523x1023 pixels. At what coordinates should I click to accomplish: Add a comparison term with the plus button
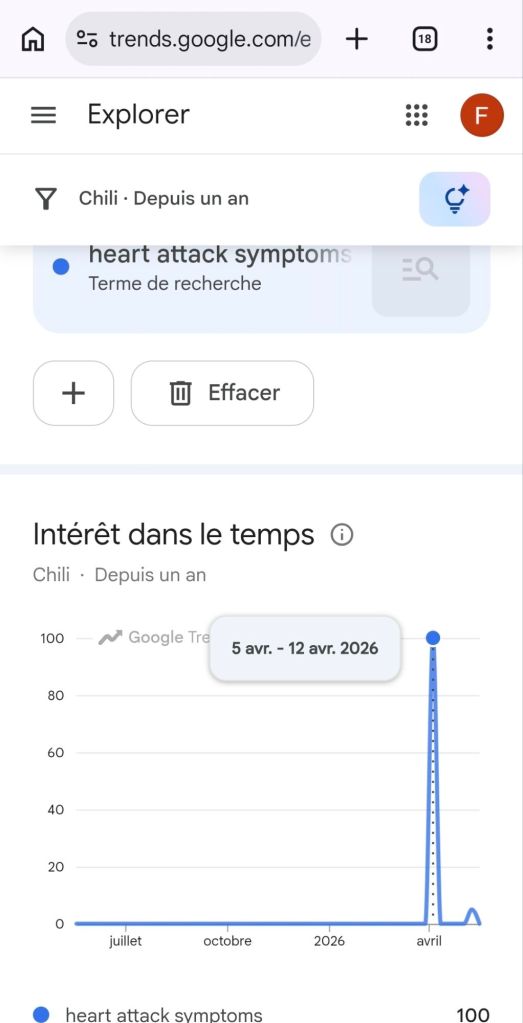(73, 393)
